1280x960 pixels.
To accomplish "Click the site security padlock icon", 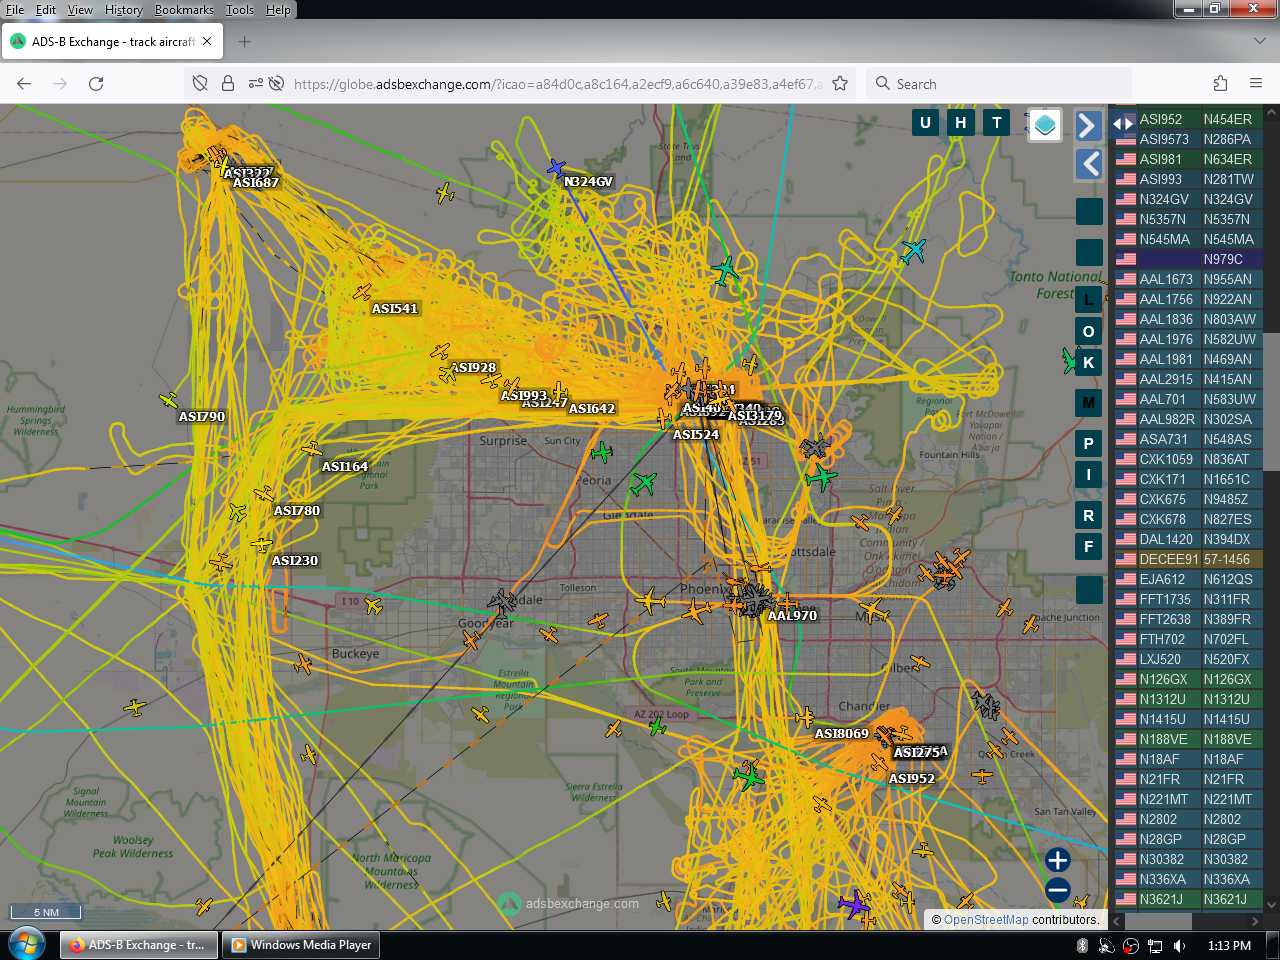I will click(228, 84).
